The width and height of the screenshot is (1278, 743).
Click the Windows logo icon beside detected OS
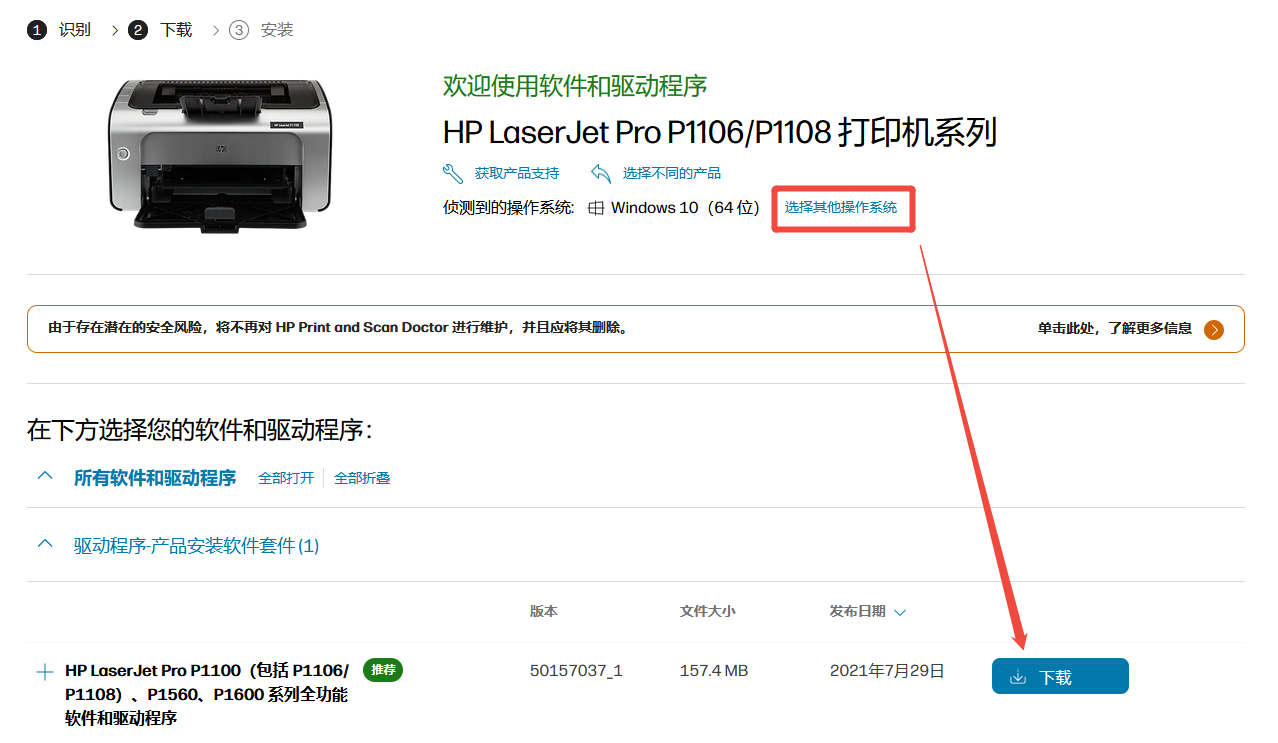(x=596, y=208)
